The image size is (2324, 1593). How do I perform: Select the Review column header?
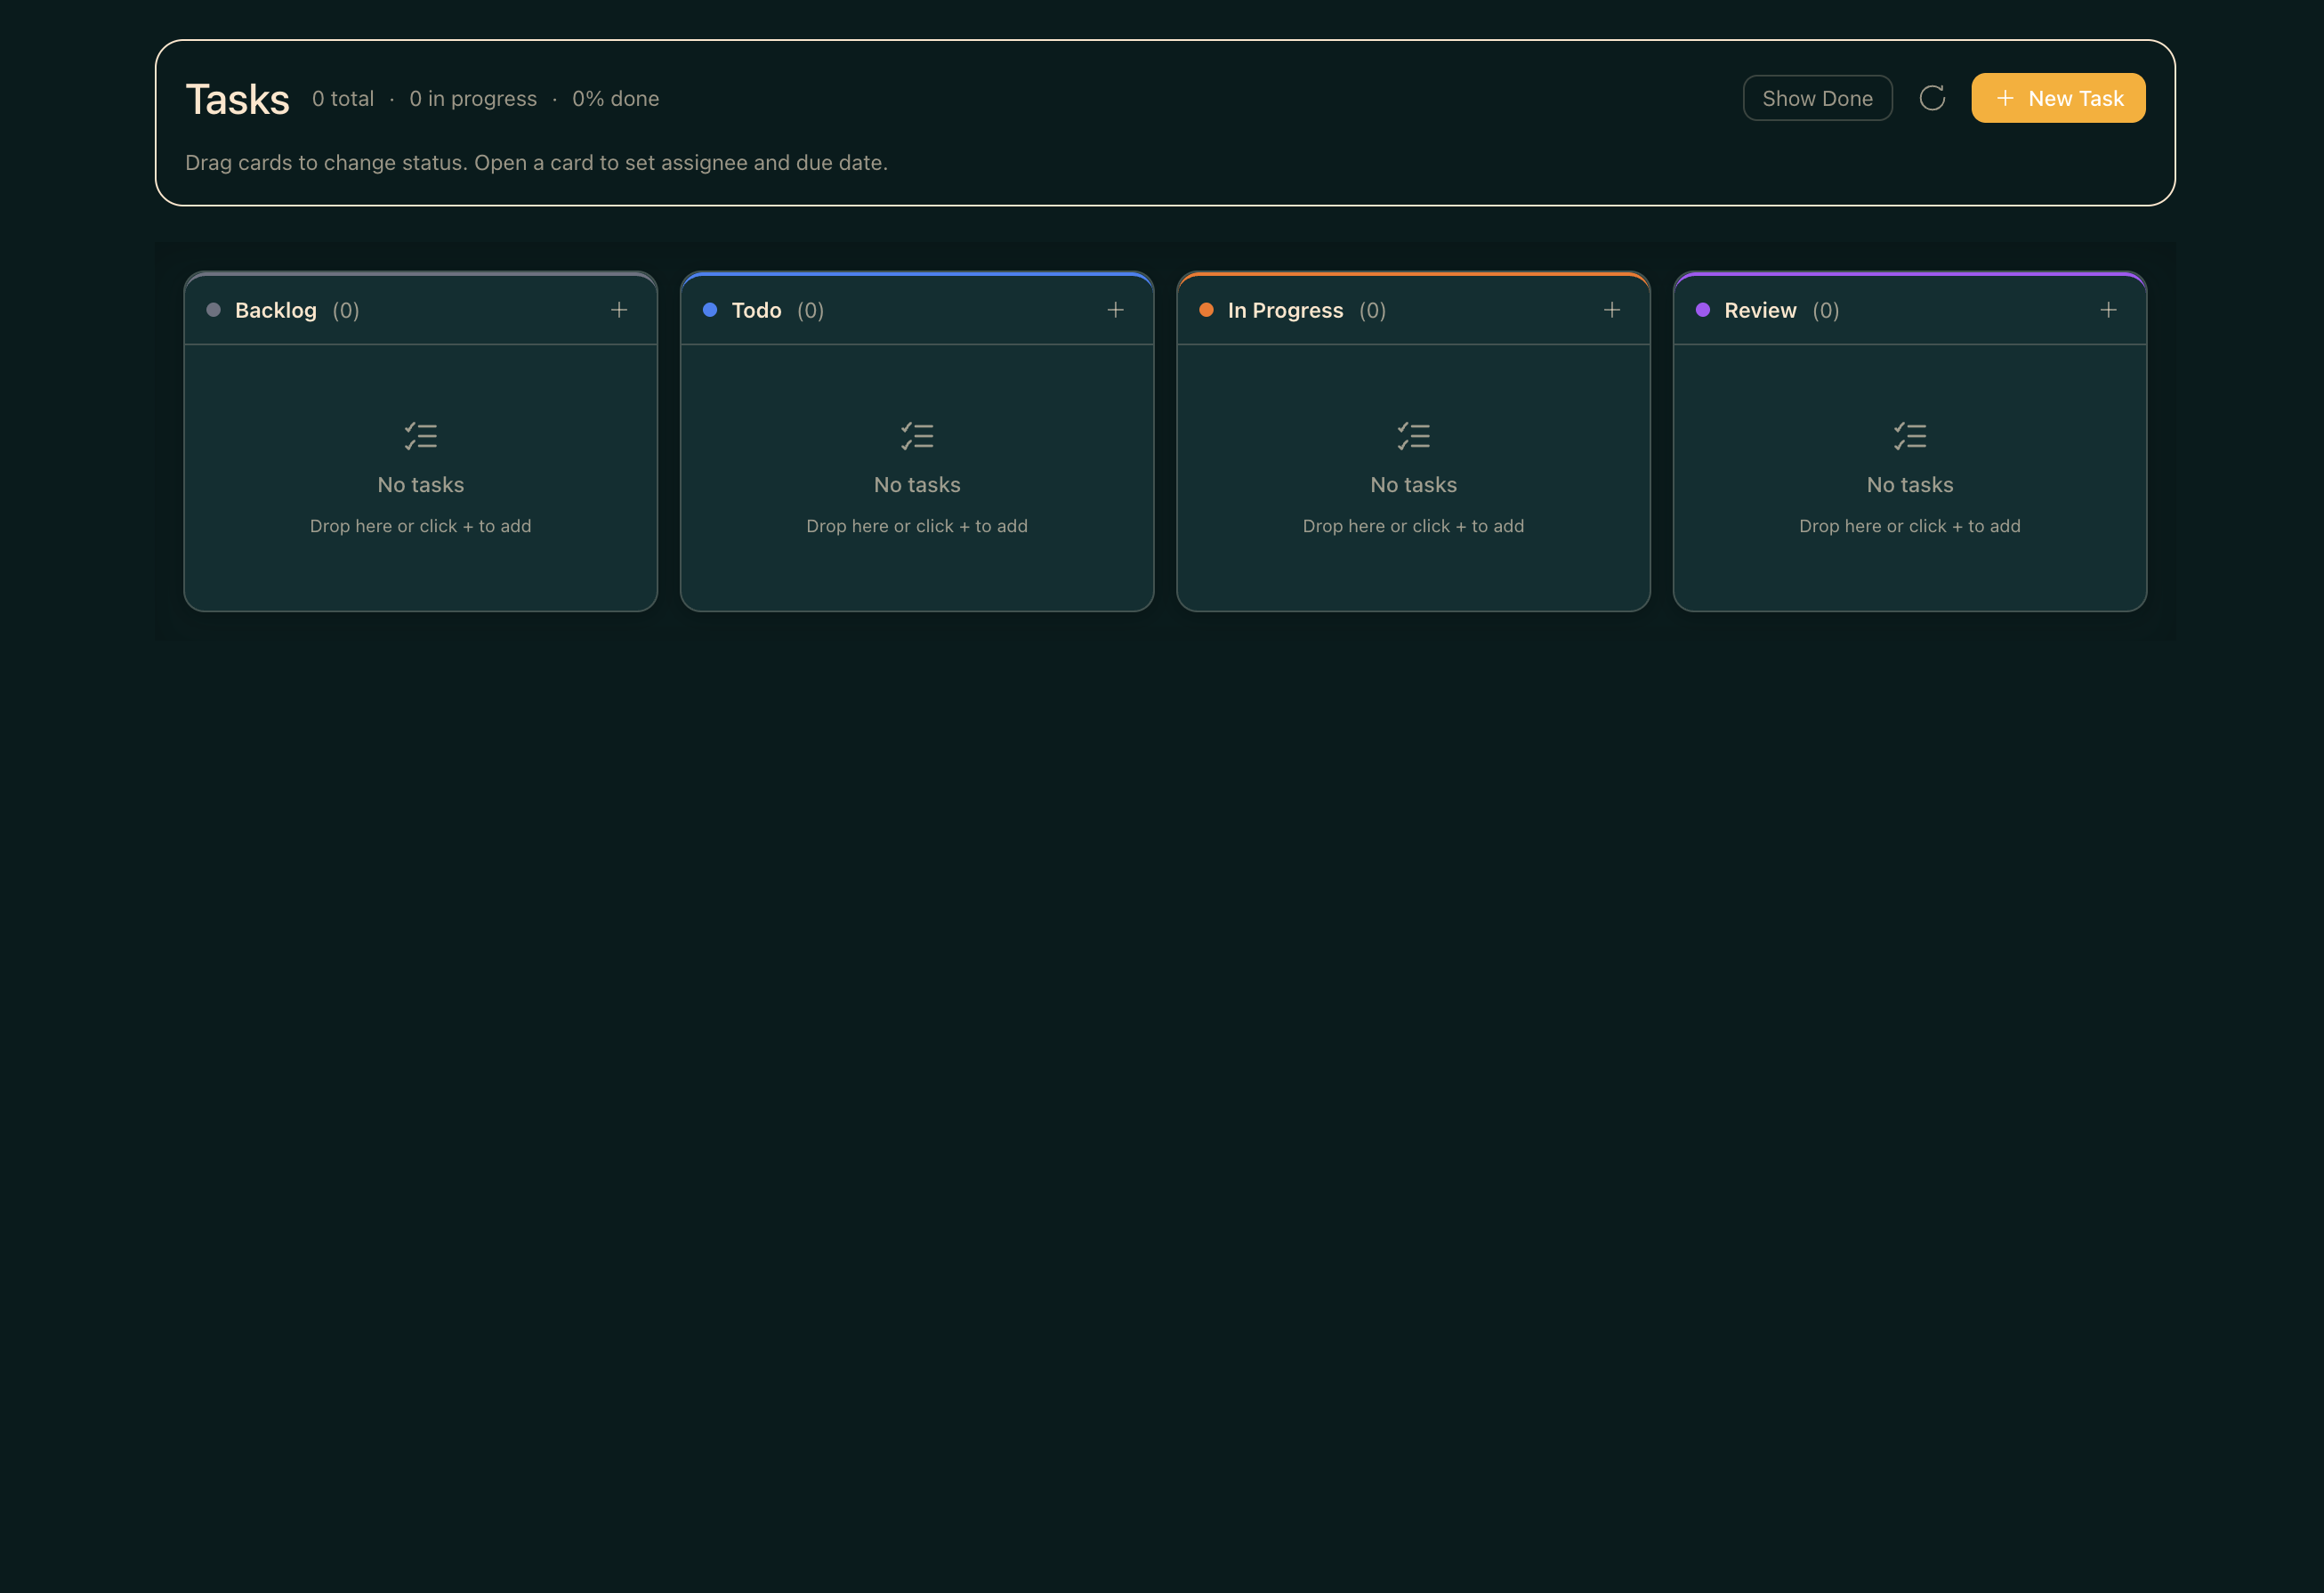point(1760,310)
